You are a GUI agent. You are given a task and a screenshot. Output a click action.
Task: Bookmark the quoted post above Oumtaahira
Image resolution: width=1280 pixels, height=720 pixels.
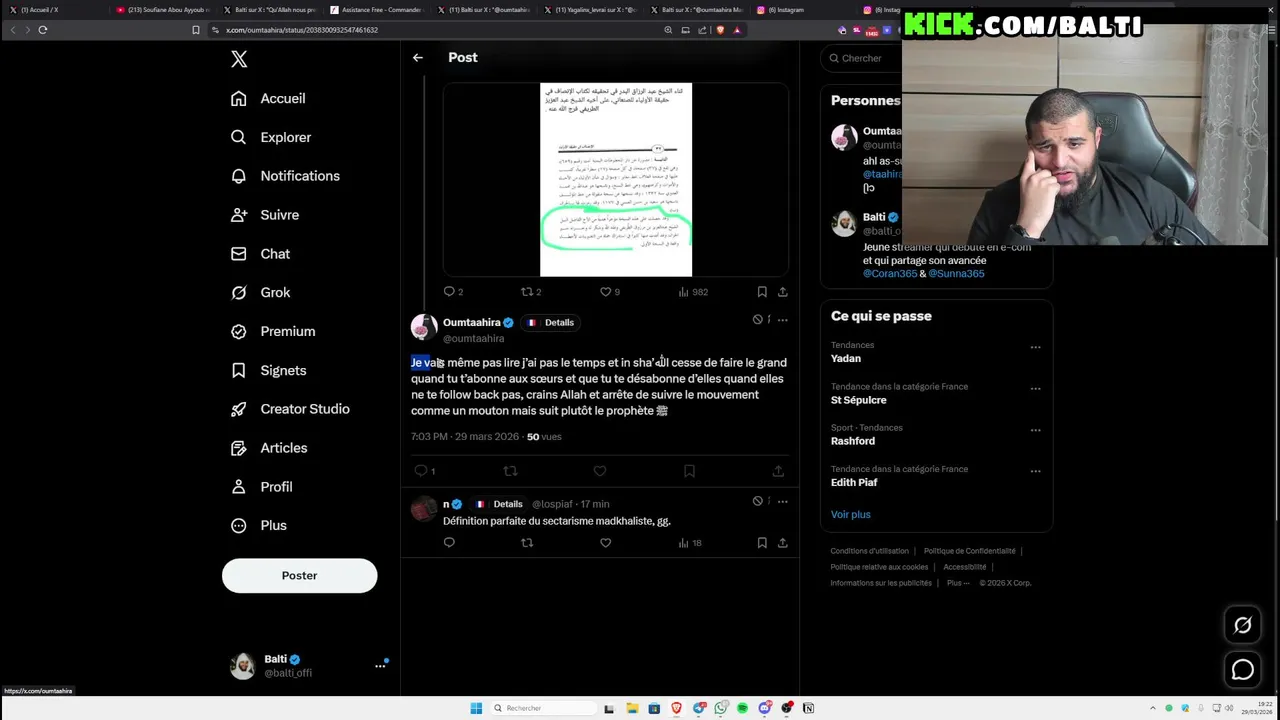[x=762, y=292]
